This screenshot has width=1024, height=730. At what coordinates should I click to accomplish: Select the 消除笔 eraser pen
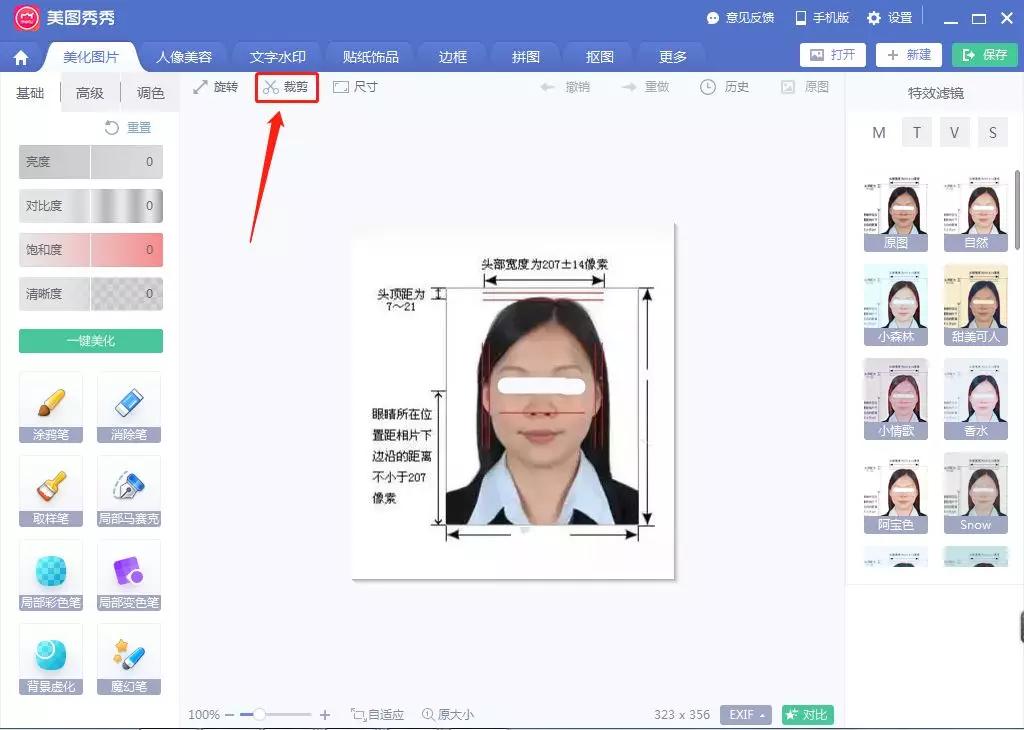(x=129, y=407)
